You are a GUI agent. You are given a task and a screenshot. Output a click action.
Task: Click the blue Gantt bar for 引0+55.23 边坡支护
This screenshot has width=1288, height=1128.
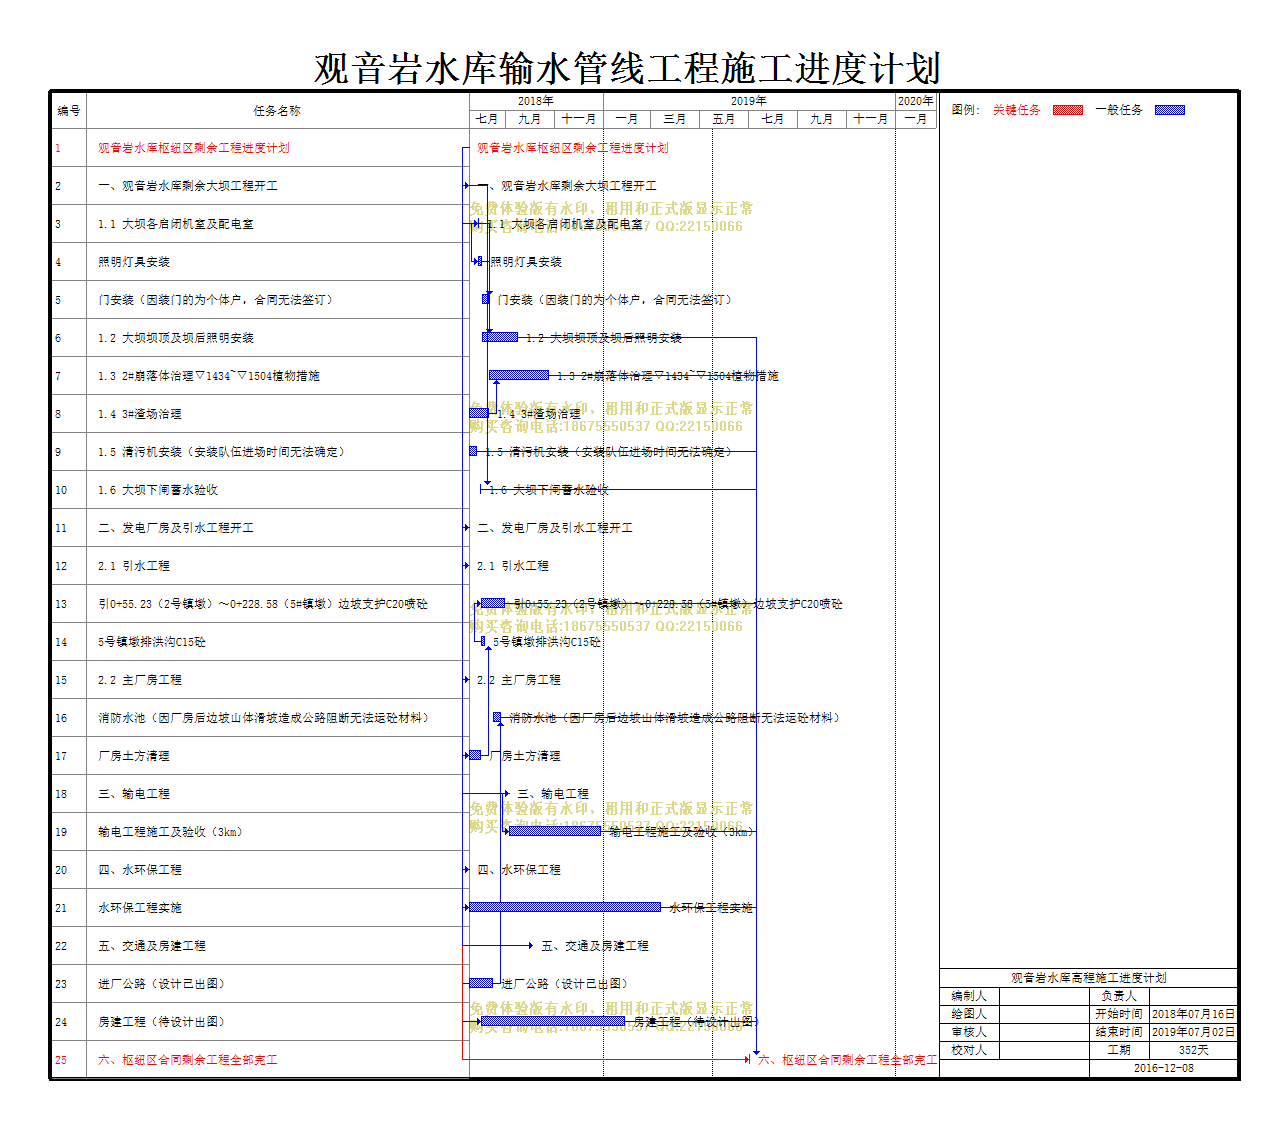coord(493,603)
